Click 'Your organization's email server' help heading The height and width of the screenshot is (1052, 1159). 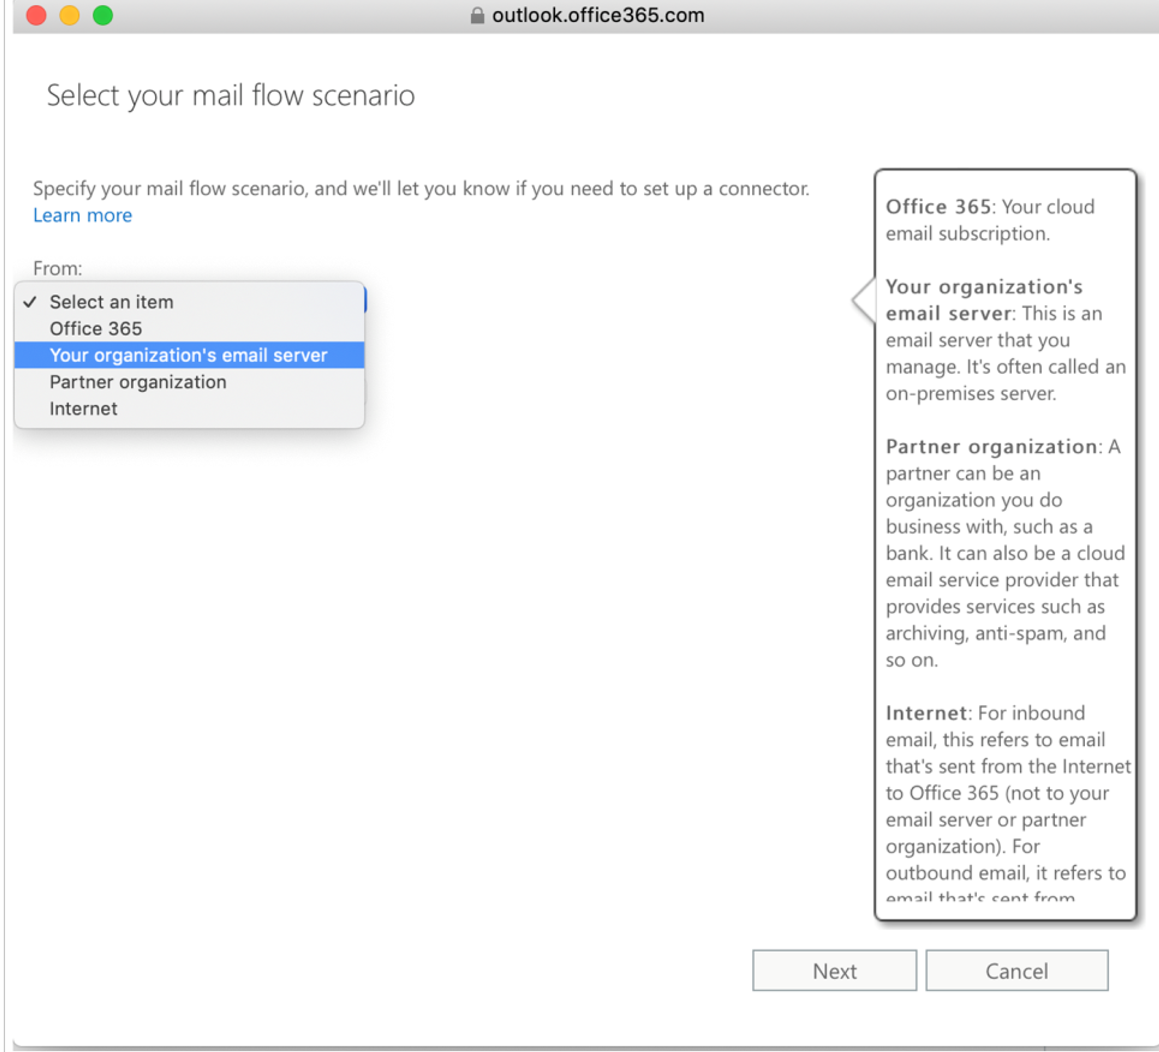985,300
